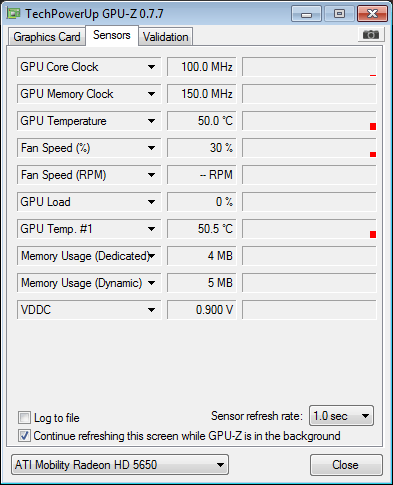
Task: Click the -- RPM fan speed value
Action: coord(202,175)
